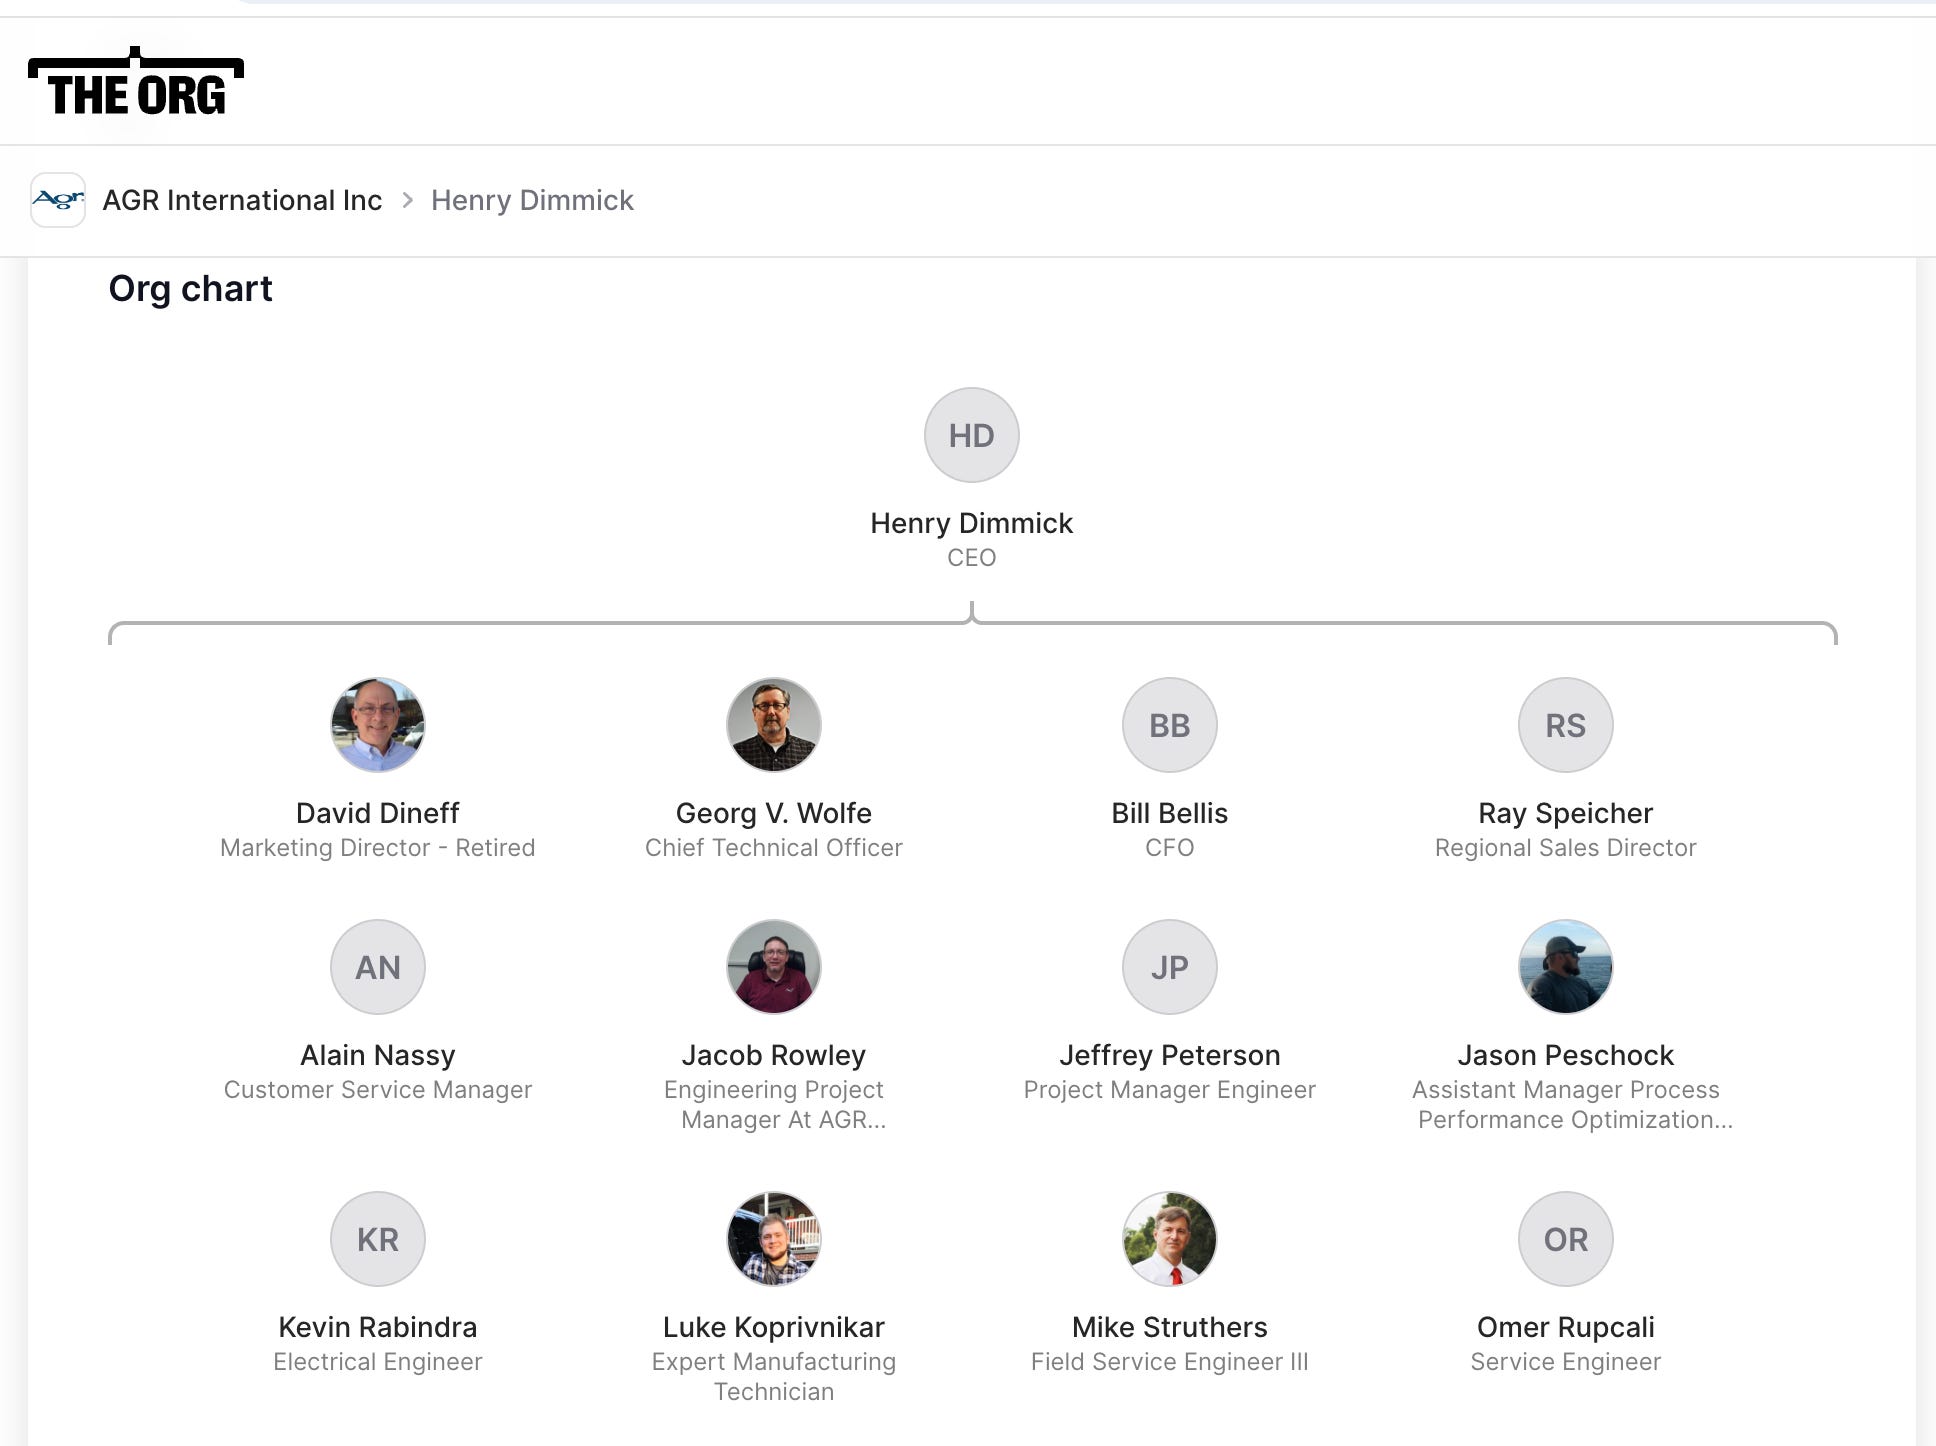The image size is (1936, 1446).
Task: Open Kevin Rabindra name link
Action: (378, 1327)
